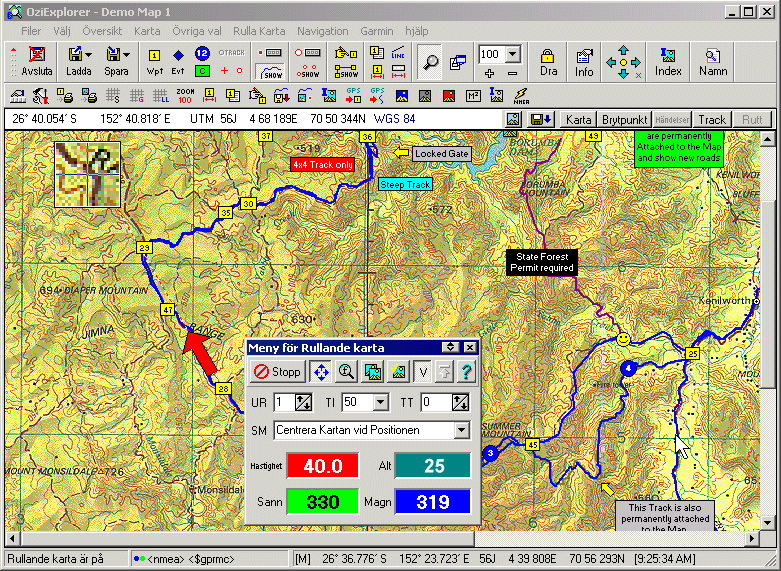Click the zoomed map thumbnail in map corner
781x571 pixels.
(x=87, y=174)
